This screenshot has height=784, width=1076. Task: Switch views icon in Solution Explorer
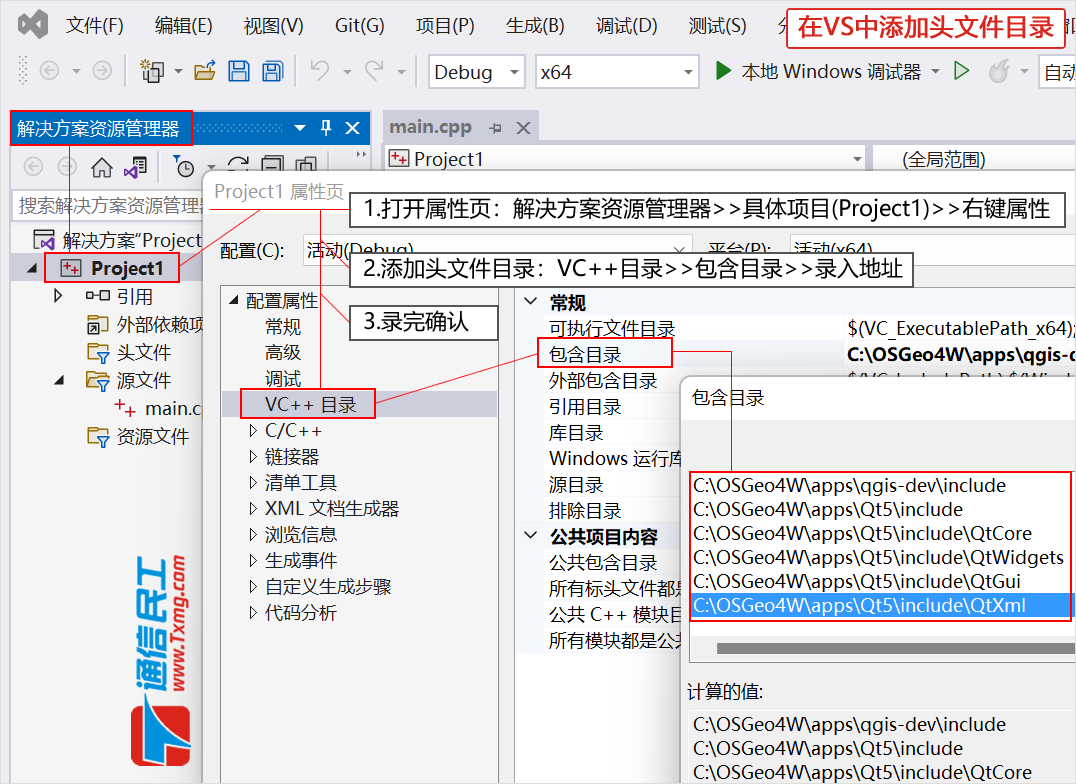pyautogui.click(x=136, y=167)
